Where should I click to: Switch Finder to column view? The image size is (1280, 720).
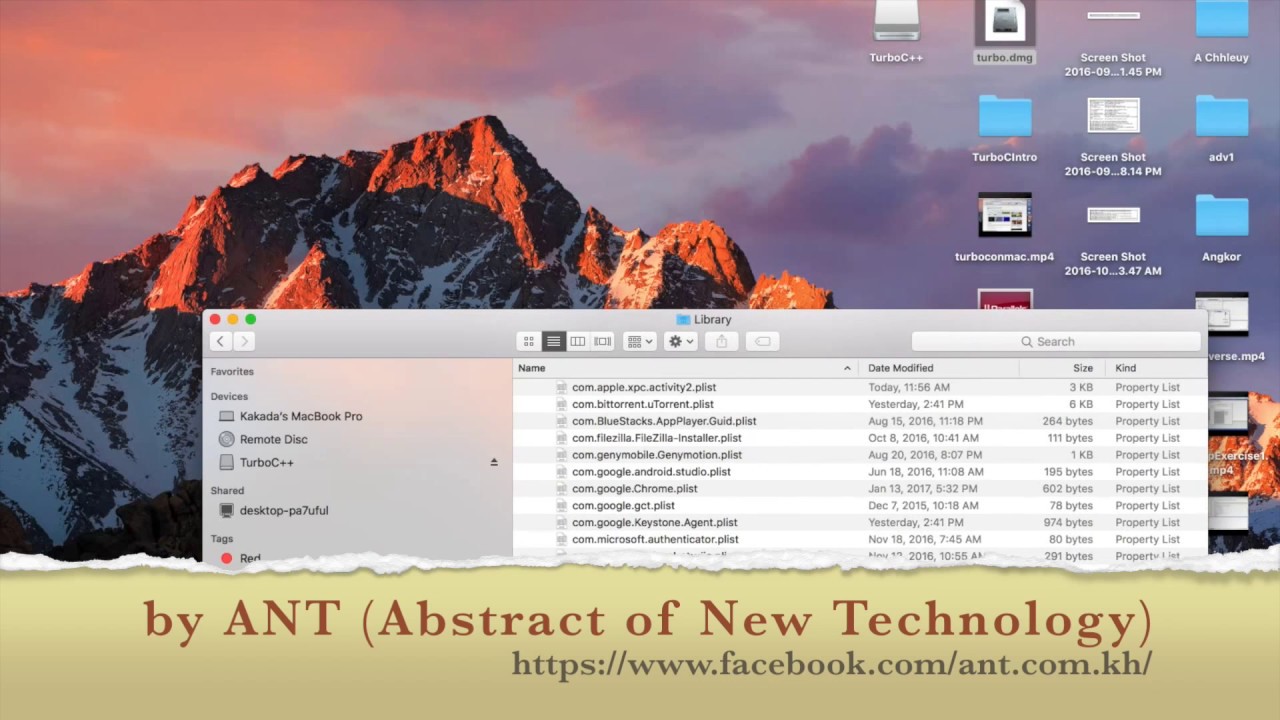coord(578,341)
